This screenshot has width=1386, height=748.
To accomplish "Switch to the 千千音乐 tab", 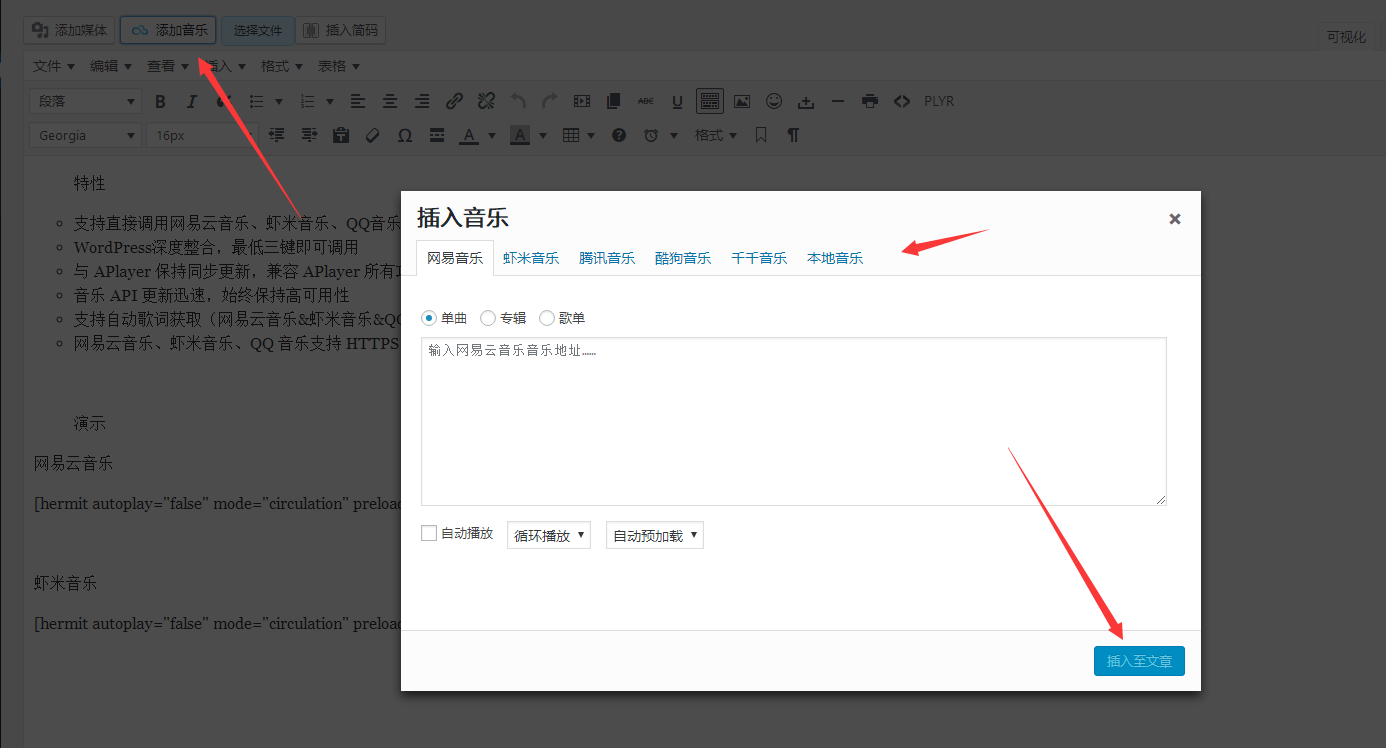I will (759, 258).
